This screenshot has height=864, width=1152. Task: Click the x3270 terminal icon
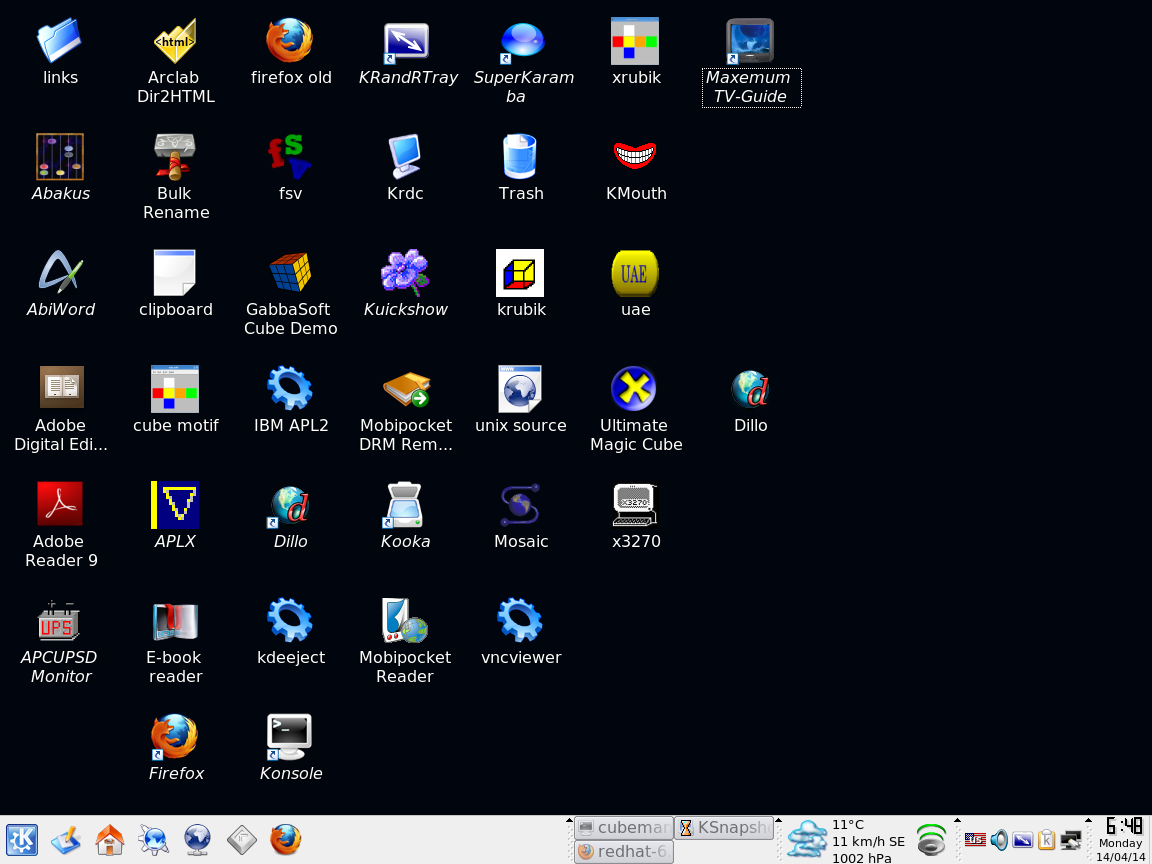pyautogui.click(x=636, y=505)
